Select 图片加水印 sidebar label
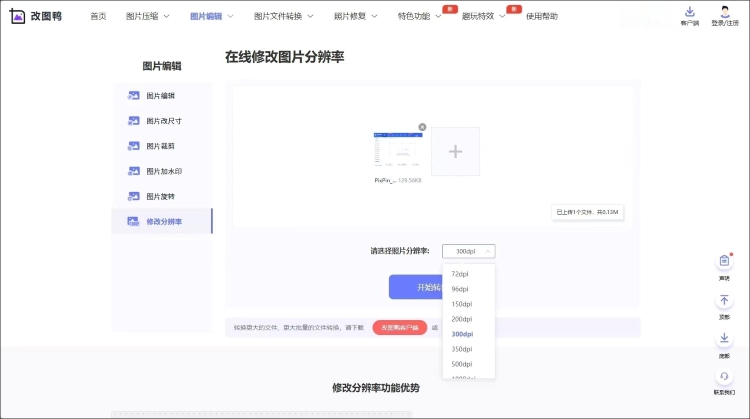 coord(164,171)
